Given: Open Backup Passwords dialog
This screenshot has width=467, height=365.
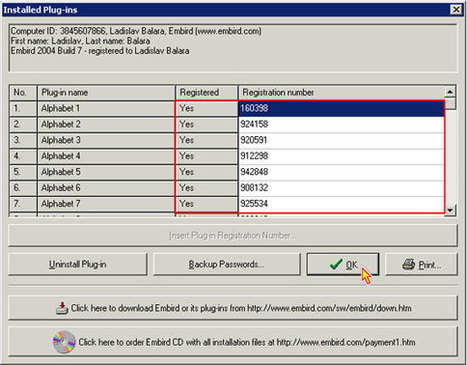Looking at the screenshot, I should 226,264.
